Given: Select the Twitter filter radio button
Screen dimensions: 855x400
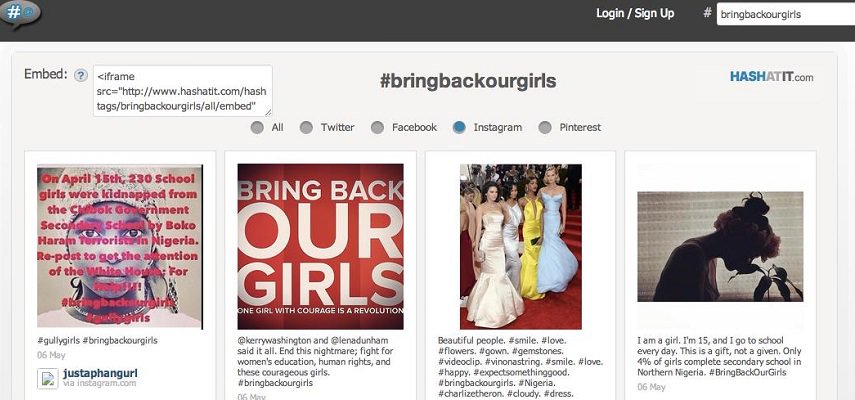Looking at the screenshot, I should (306, 128).
